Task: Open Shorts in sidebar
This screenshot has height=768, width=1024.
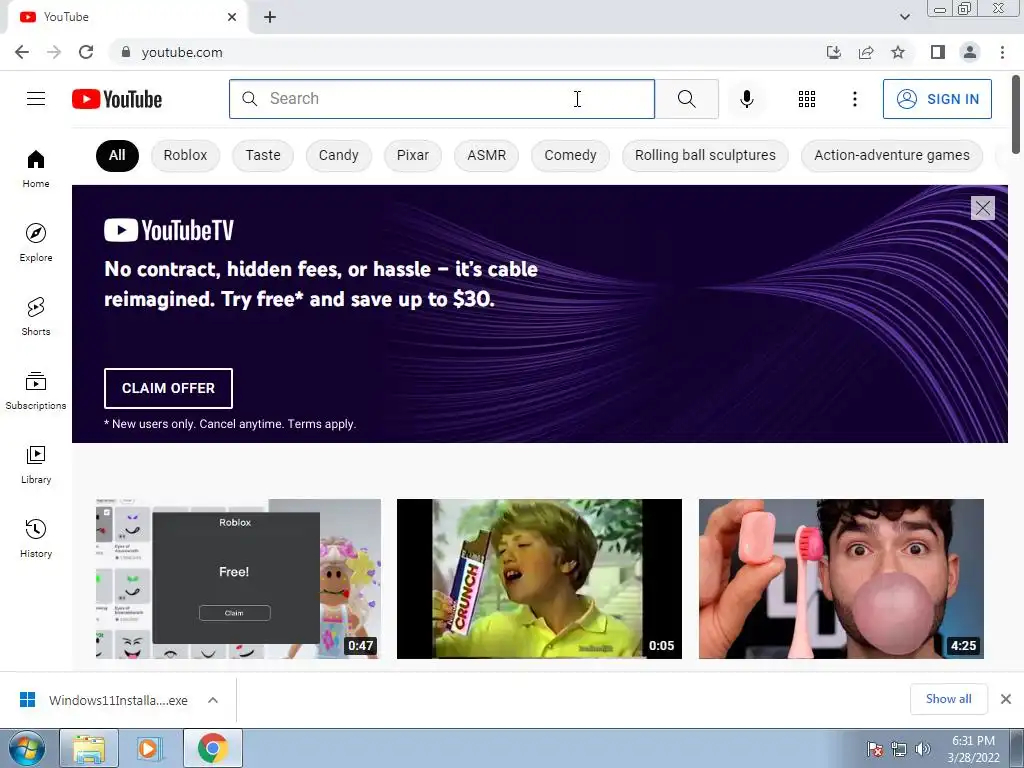Action: pos(36,316)
